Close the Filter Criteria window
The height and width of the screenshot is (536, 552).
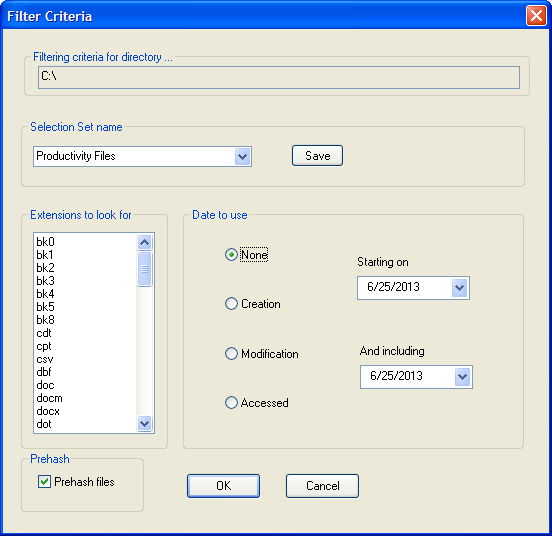pos(536,16)
